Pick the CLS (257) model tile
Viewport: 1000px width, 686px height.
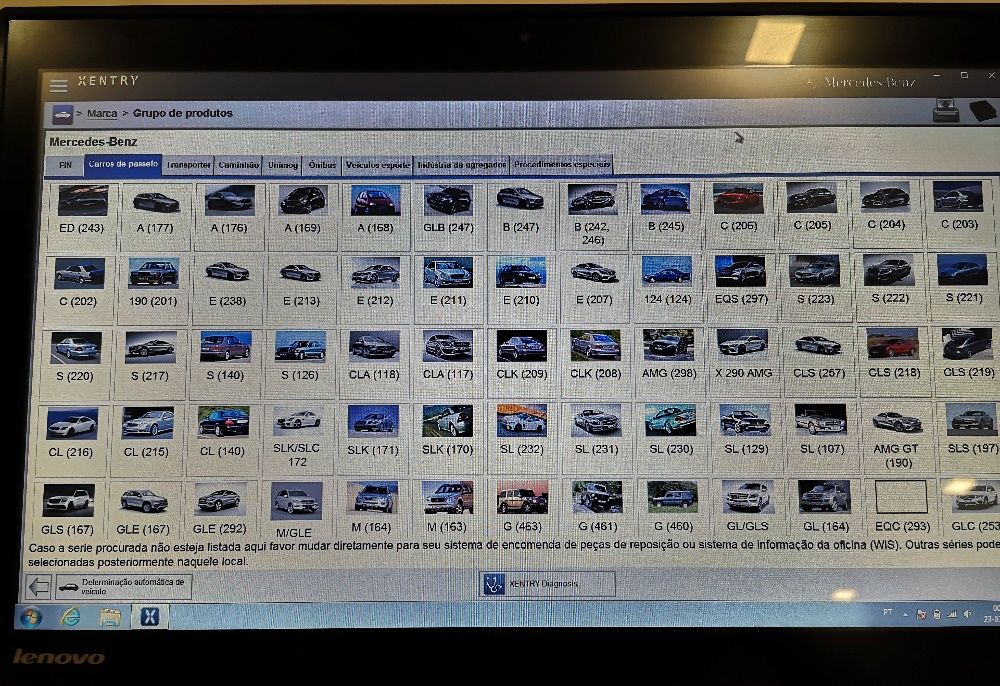click(x=818, y=361)
